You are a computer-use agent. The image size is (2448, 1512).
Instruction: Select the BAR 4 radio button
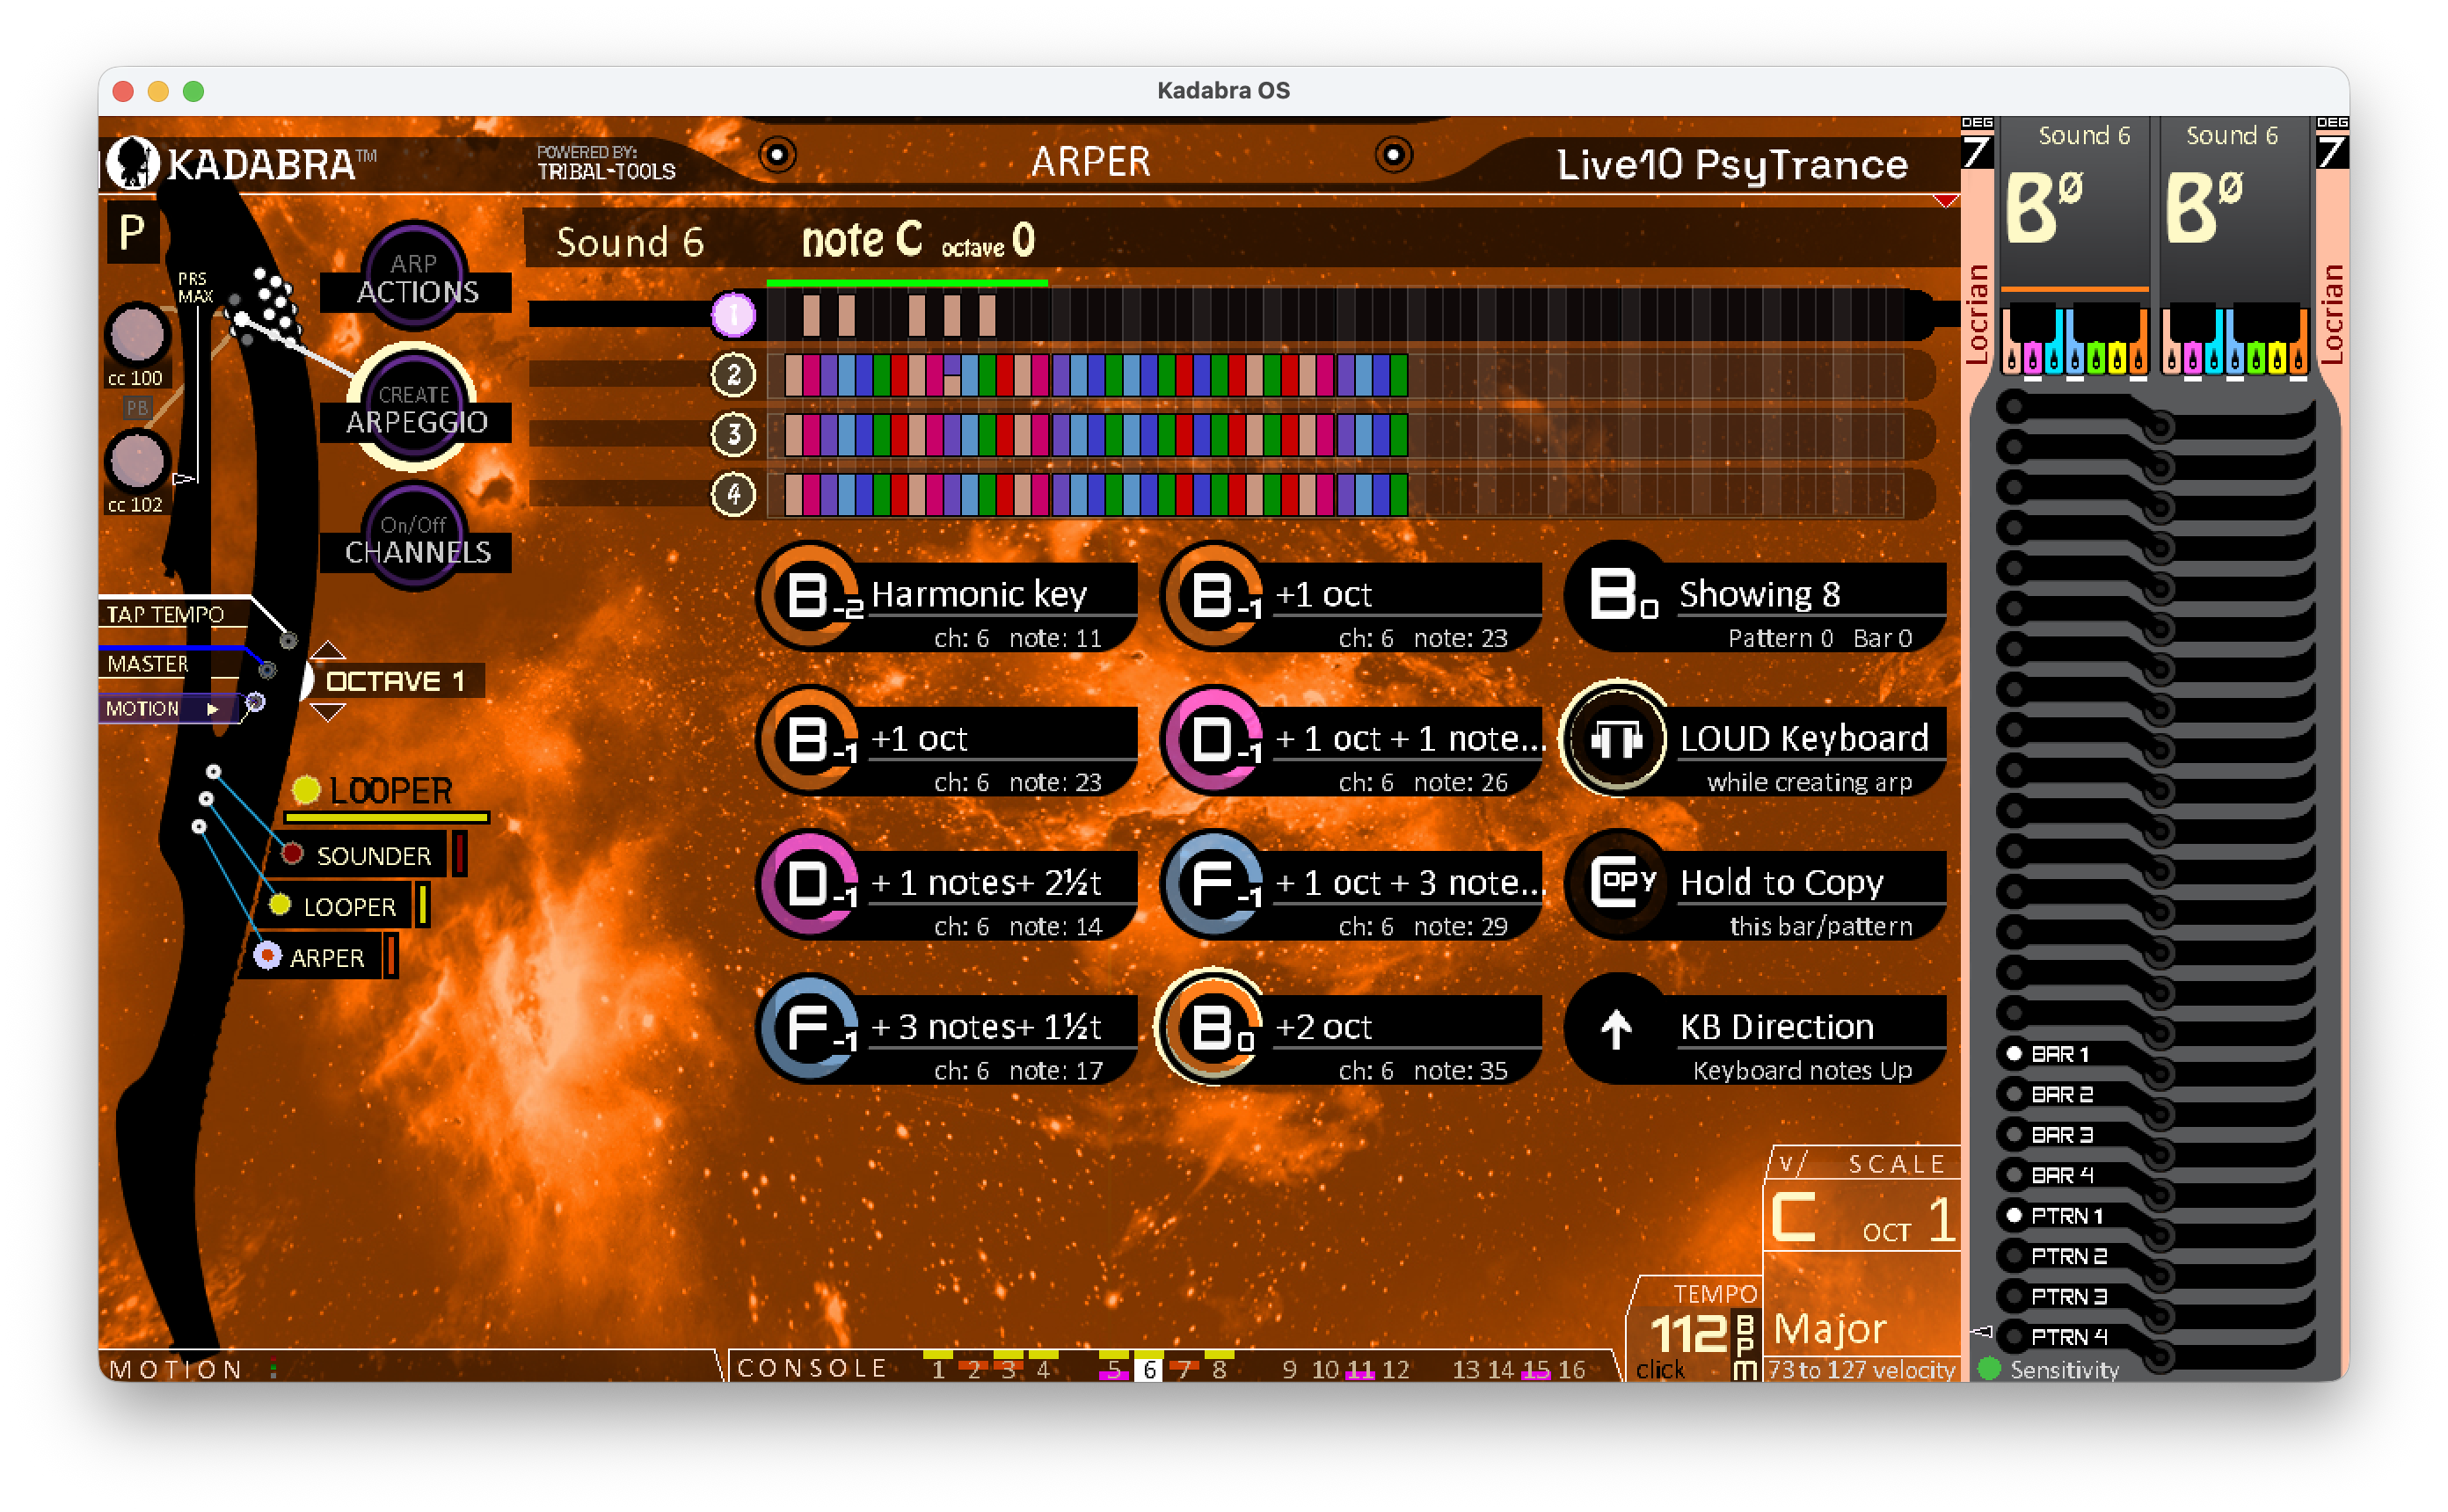[2014, 1176]
